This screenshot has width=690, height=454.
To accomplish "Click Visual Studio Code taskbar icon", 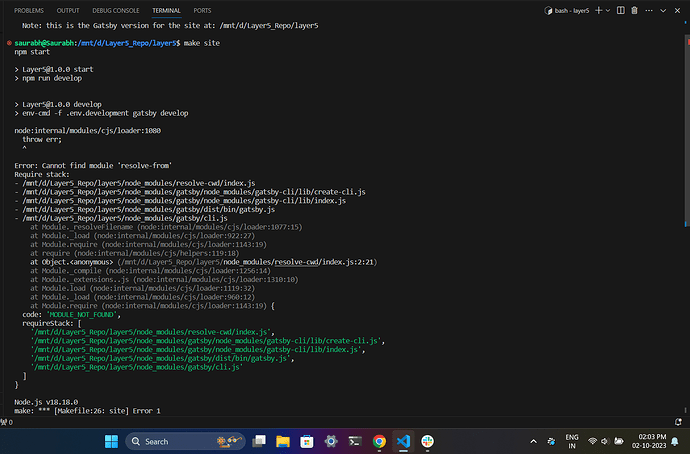I will (403, 441).
